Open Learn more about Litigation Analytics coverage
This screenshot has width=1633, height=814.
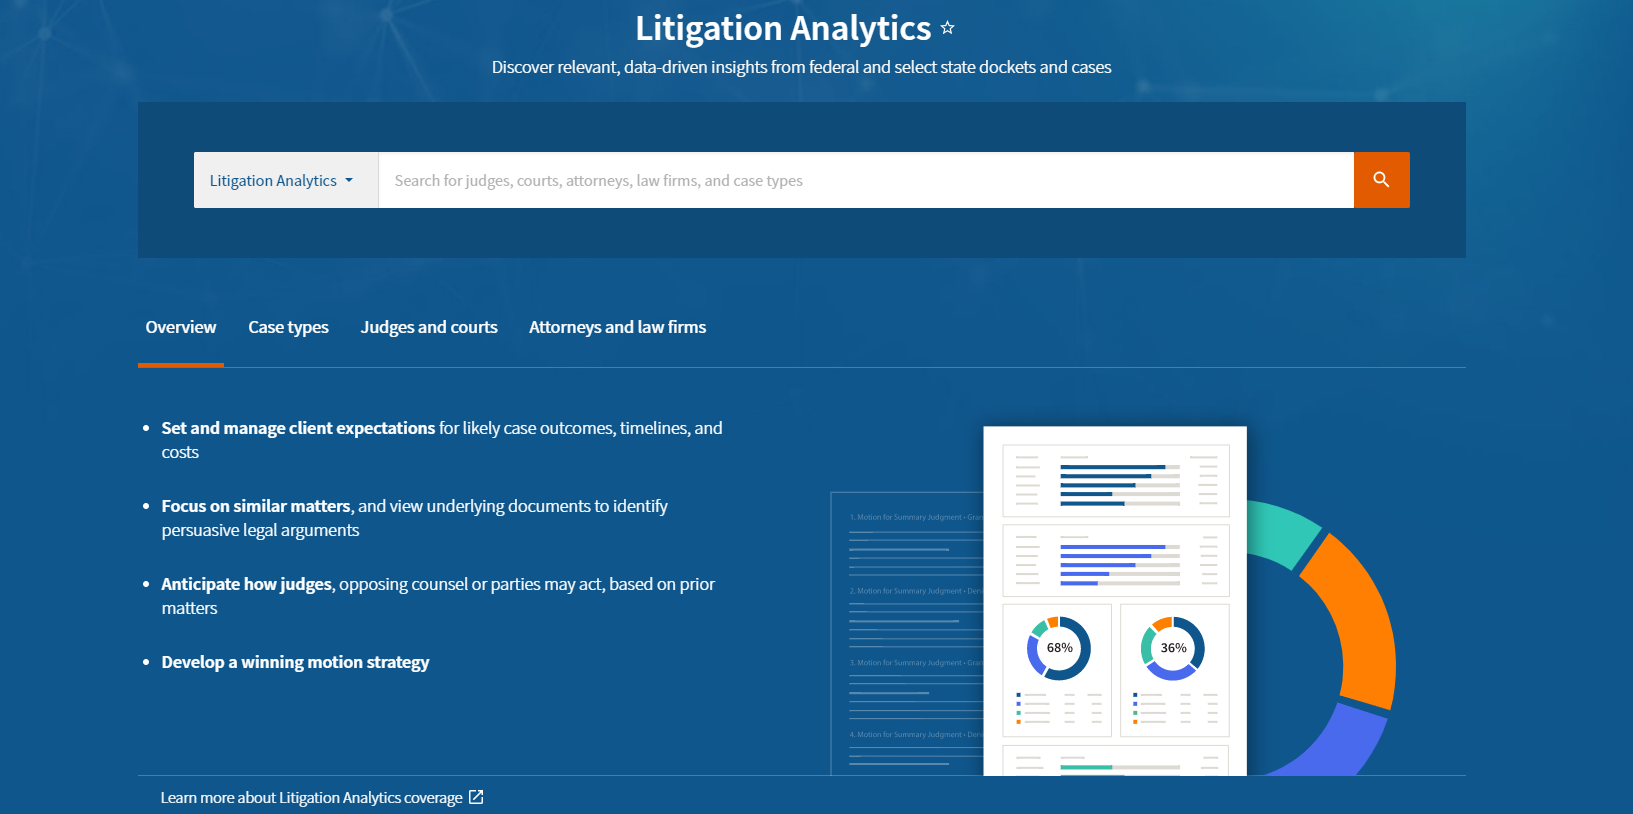(x=311, y=797)
